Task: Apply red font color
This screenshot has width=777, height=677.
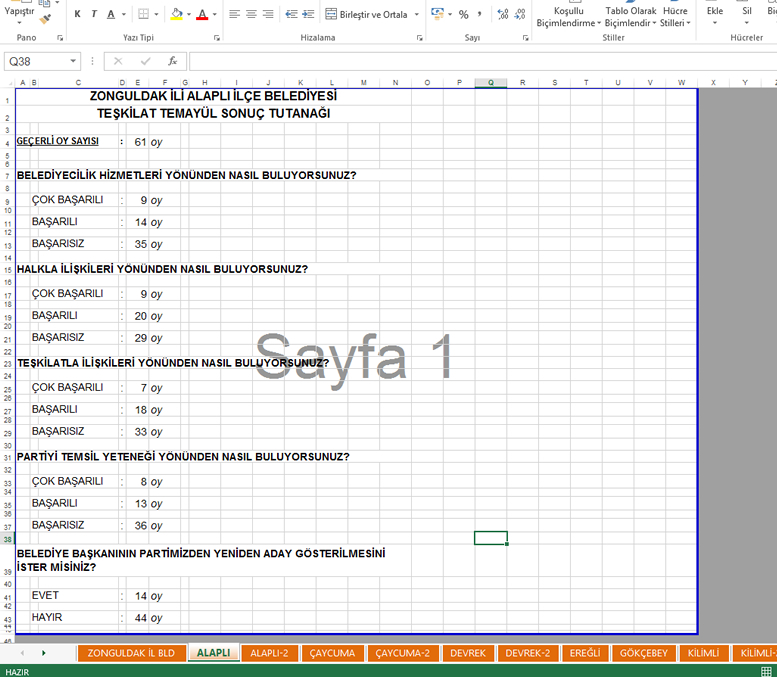Action: 202,14
